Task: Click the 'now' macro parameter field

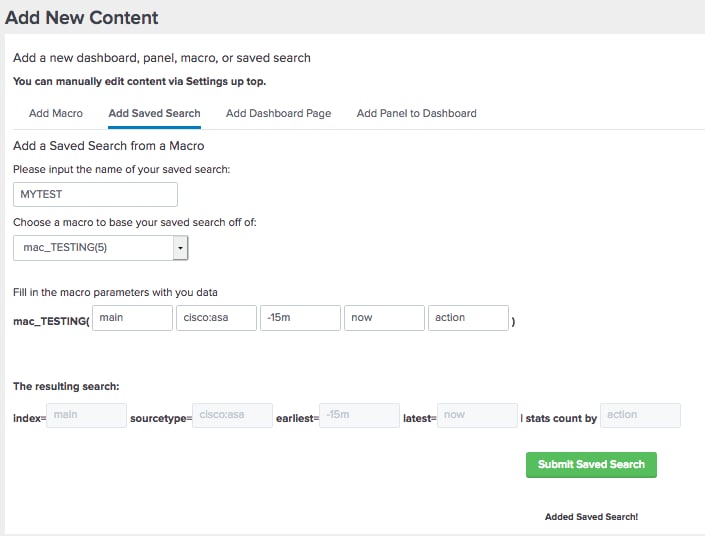Action: [x=384, y=318]
